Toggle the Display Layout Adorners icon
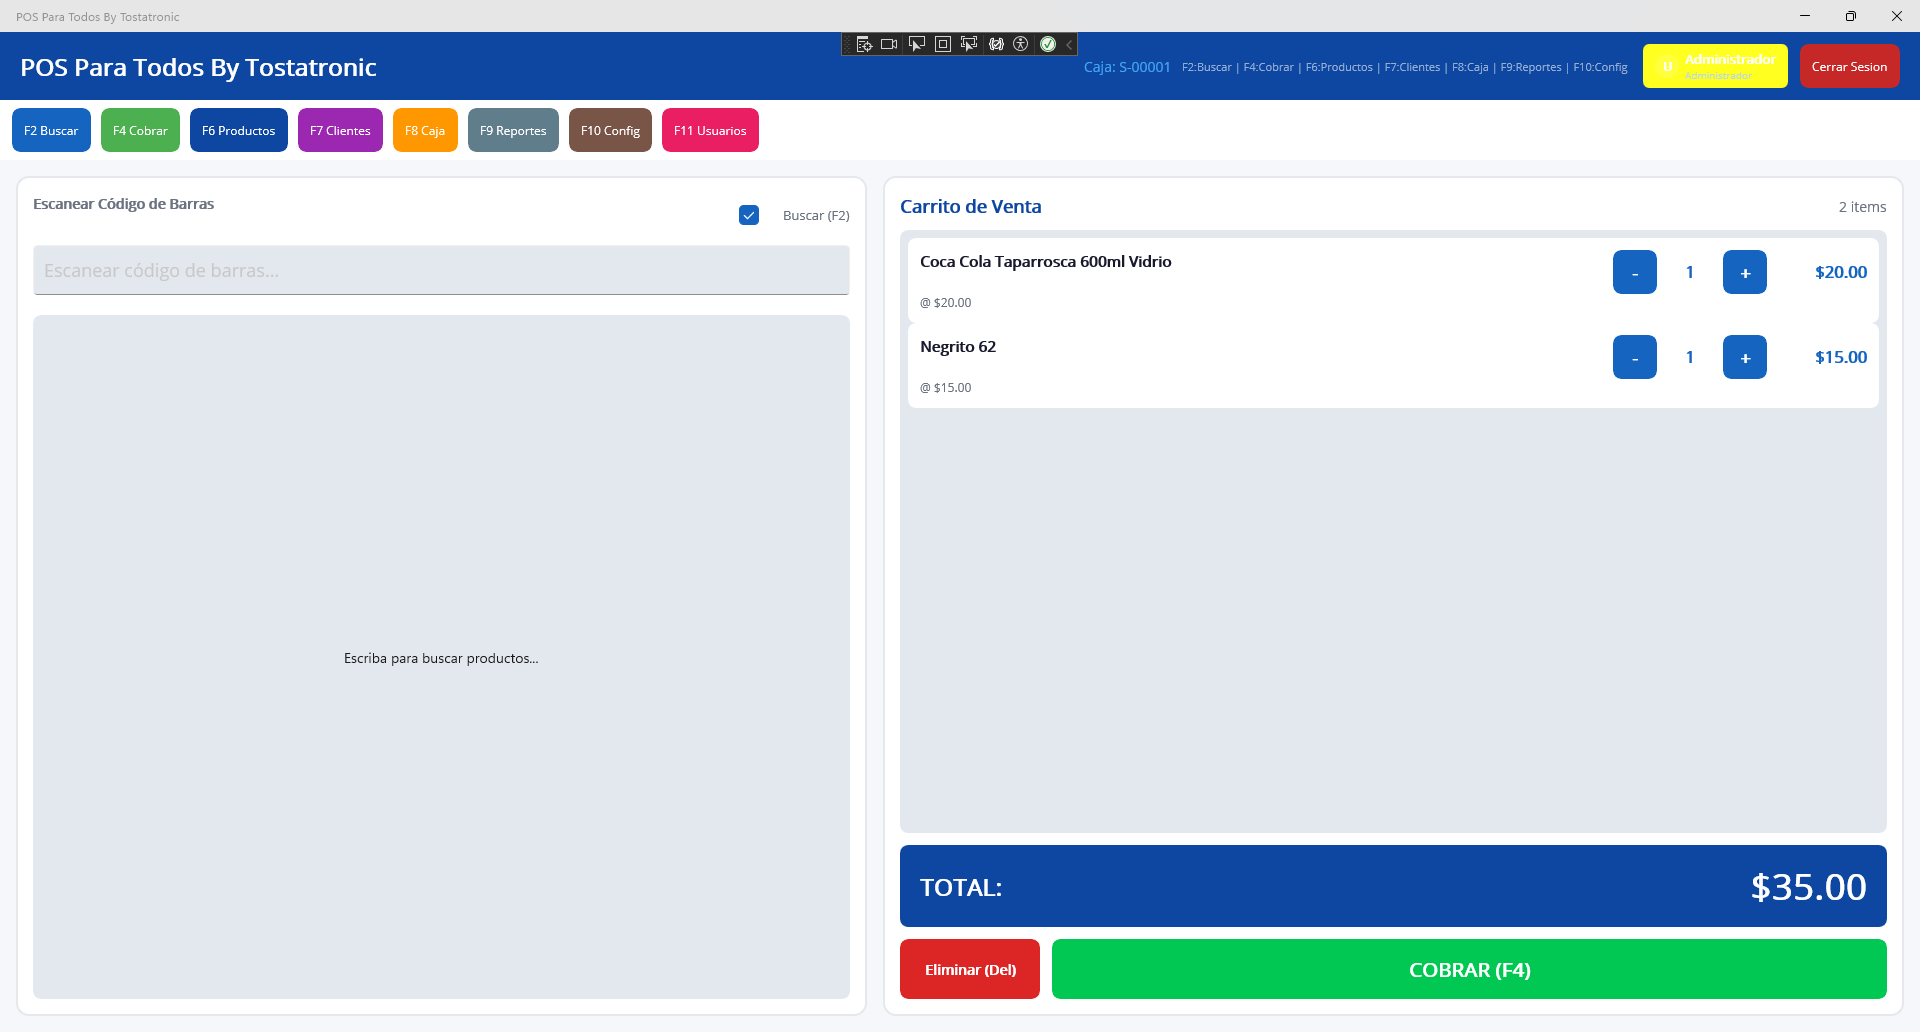The image size is (1920, 1032). point(942,44)
